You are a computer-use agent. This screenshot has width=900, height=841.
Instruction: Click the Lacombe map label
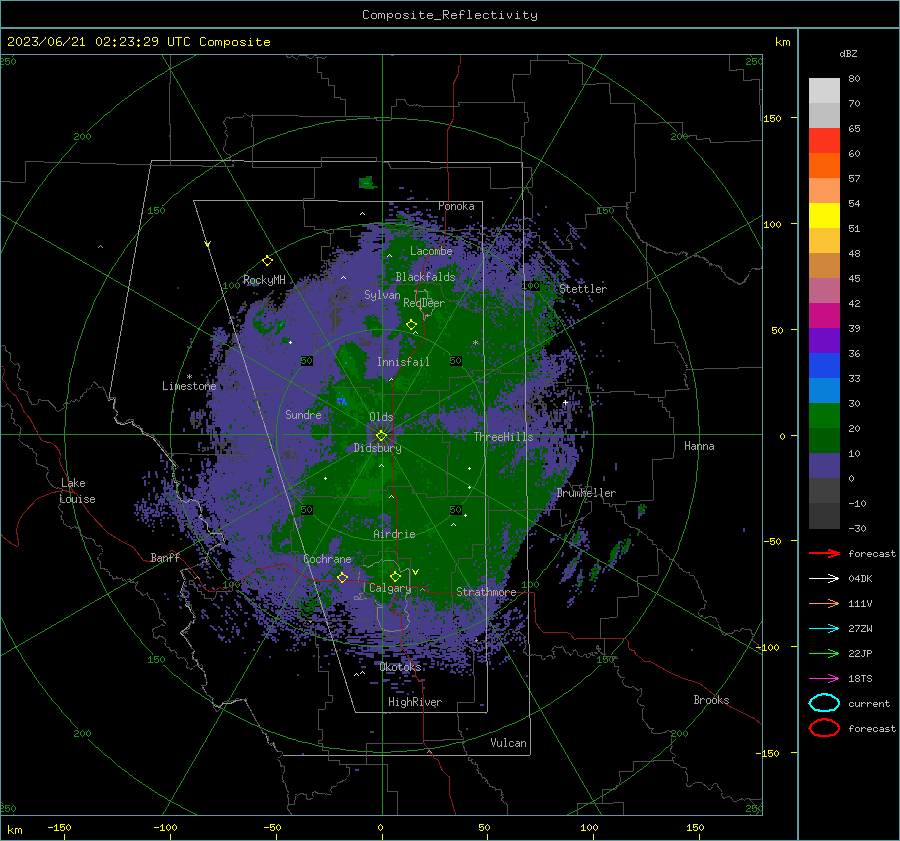tap(431, 251)
